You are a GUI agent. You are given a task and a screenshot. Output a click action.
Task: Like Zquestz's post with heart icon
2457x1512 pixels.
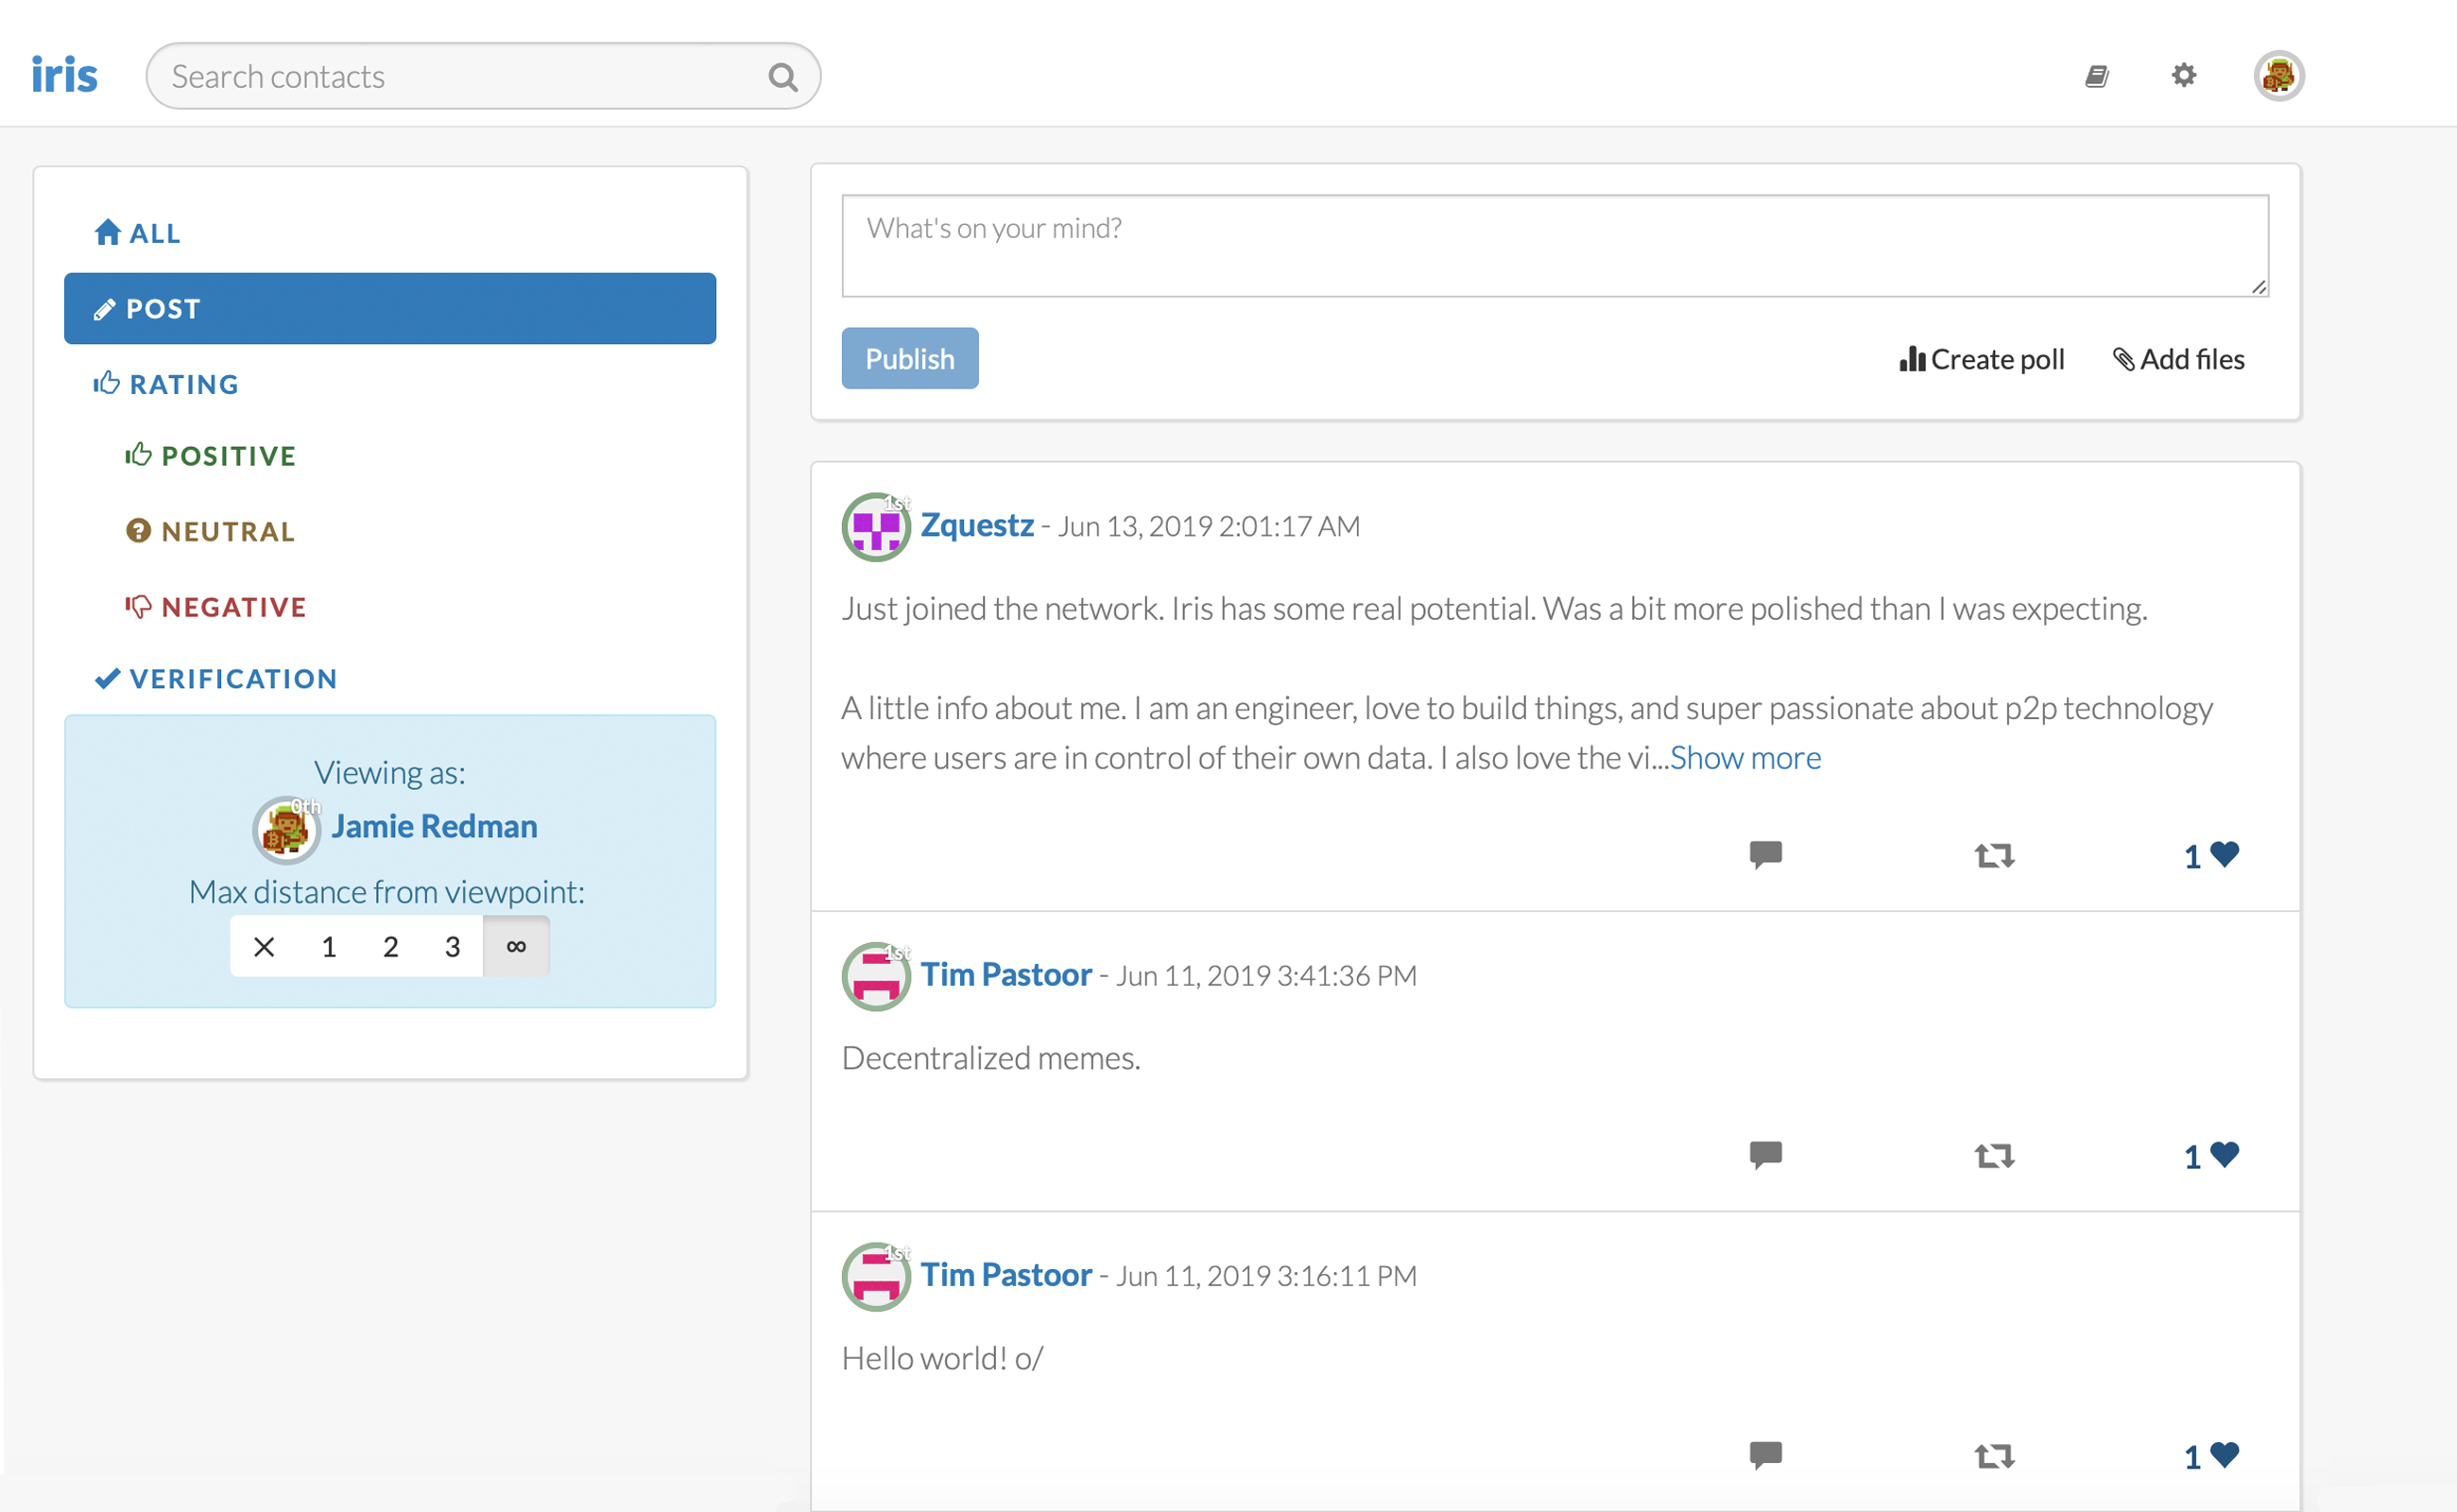click(x=2223, y=854)
